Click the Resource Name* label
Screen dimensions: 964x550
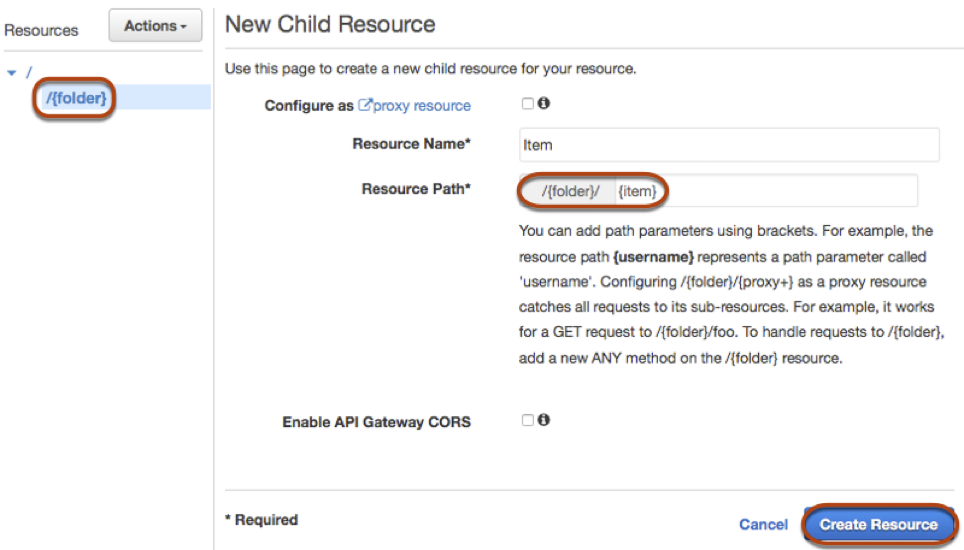[x=411, y=144]
